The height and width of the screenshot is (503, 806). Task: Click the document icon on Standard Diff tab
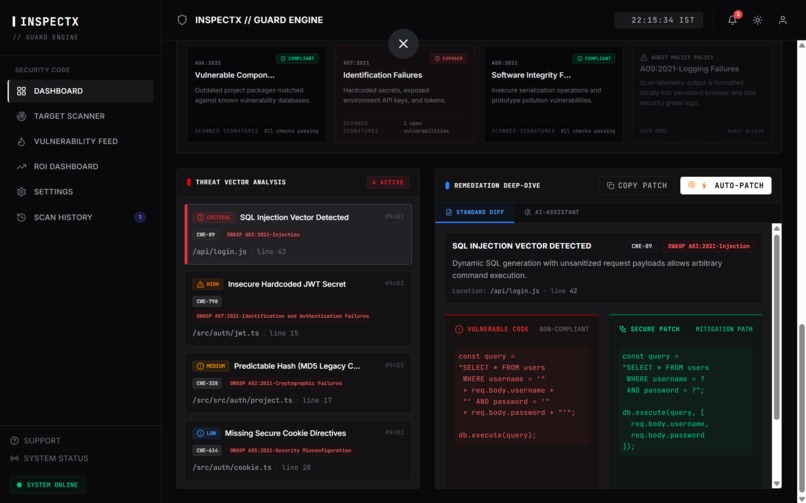449,212
